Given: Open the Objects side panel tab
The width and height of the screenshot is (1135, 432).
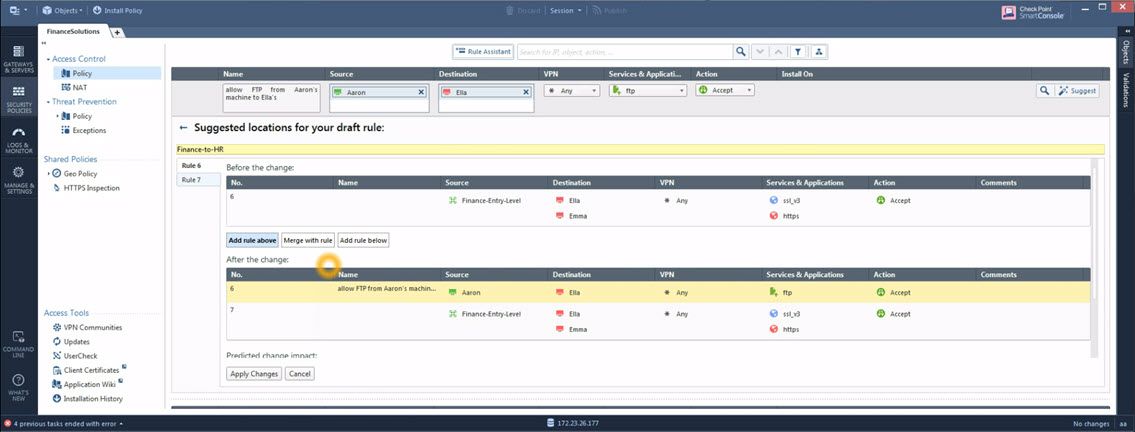Looking at the screenshot, I should tap(1126, 53).
